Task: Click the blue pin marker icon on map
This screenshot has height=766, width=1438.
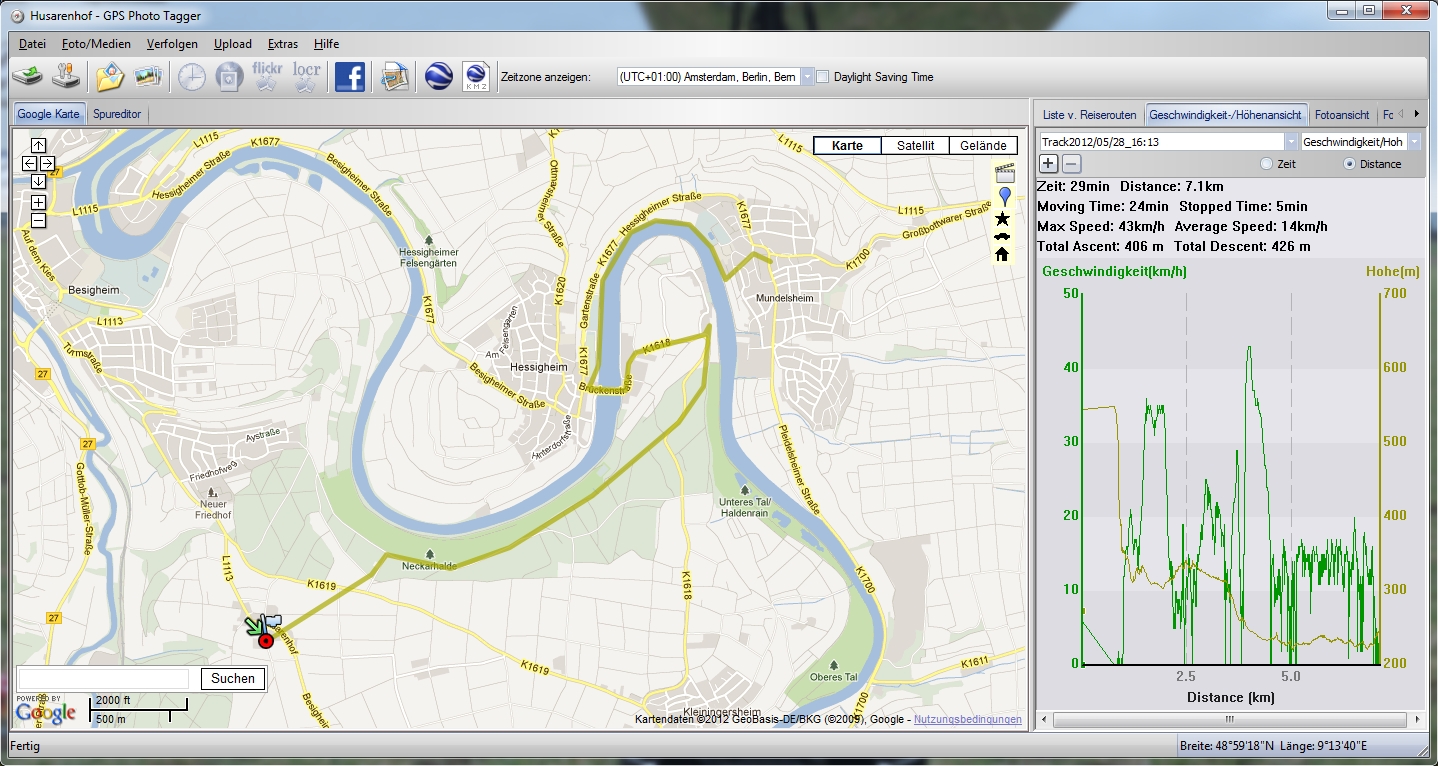Action: pos(1004,196)
